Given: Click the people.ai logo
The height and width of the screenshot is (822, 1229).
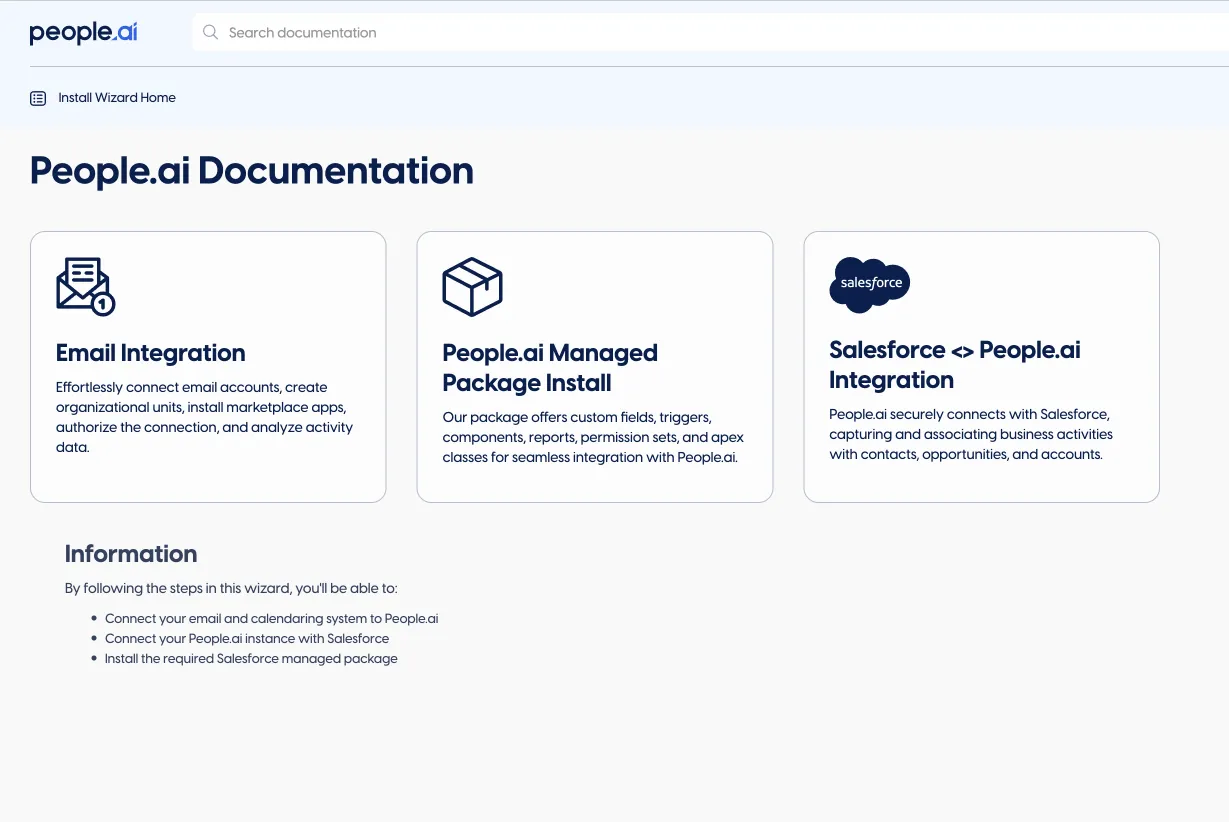Looking at the screenshot, I should pyautogui.click(x=83, y=33).
